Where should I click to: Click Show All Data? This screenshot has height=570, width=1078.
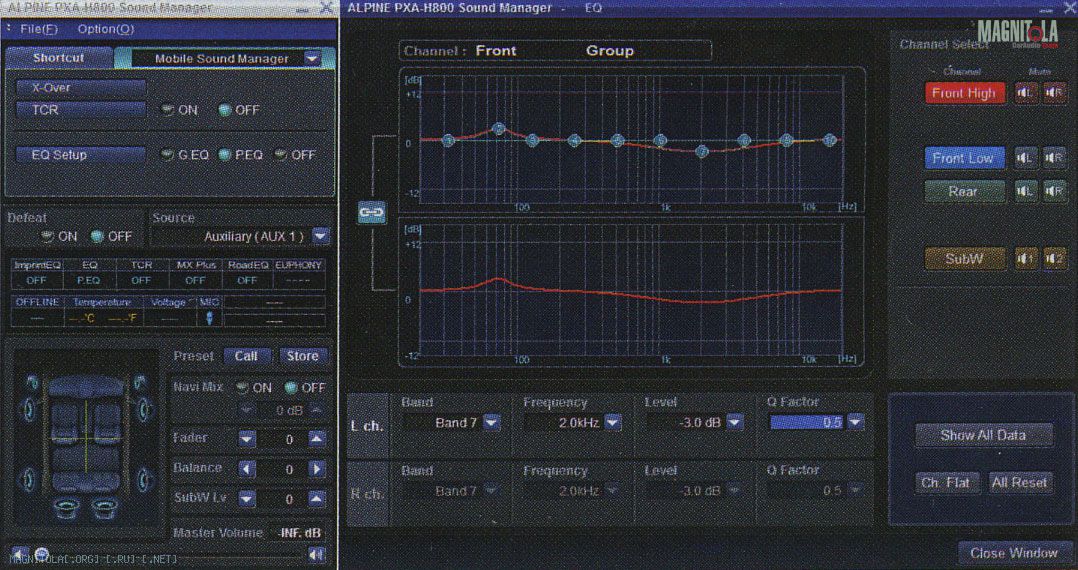tap(984, 435)
